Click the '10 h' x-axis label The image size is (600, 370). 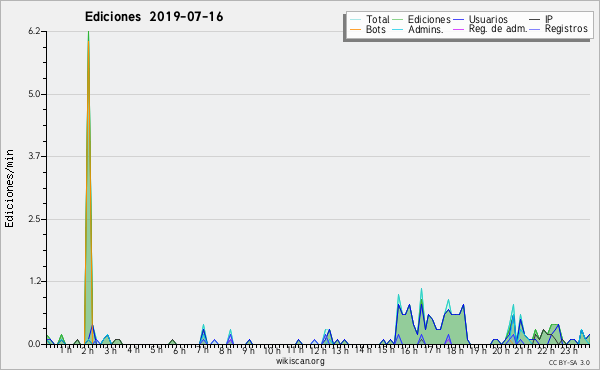(x=272, y=350)
